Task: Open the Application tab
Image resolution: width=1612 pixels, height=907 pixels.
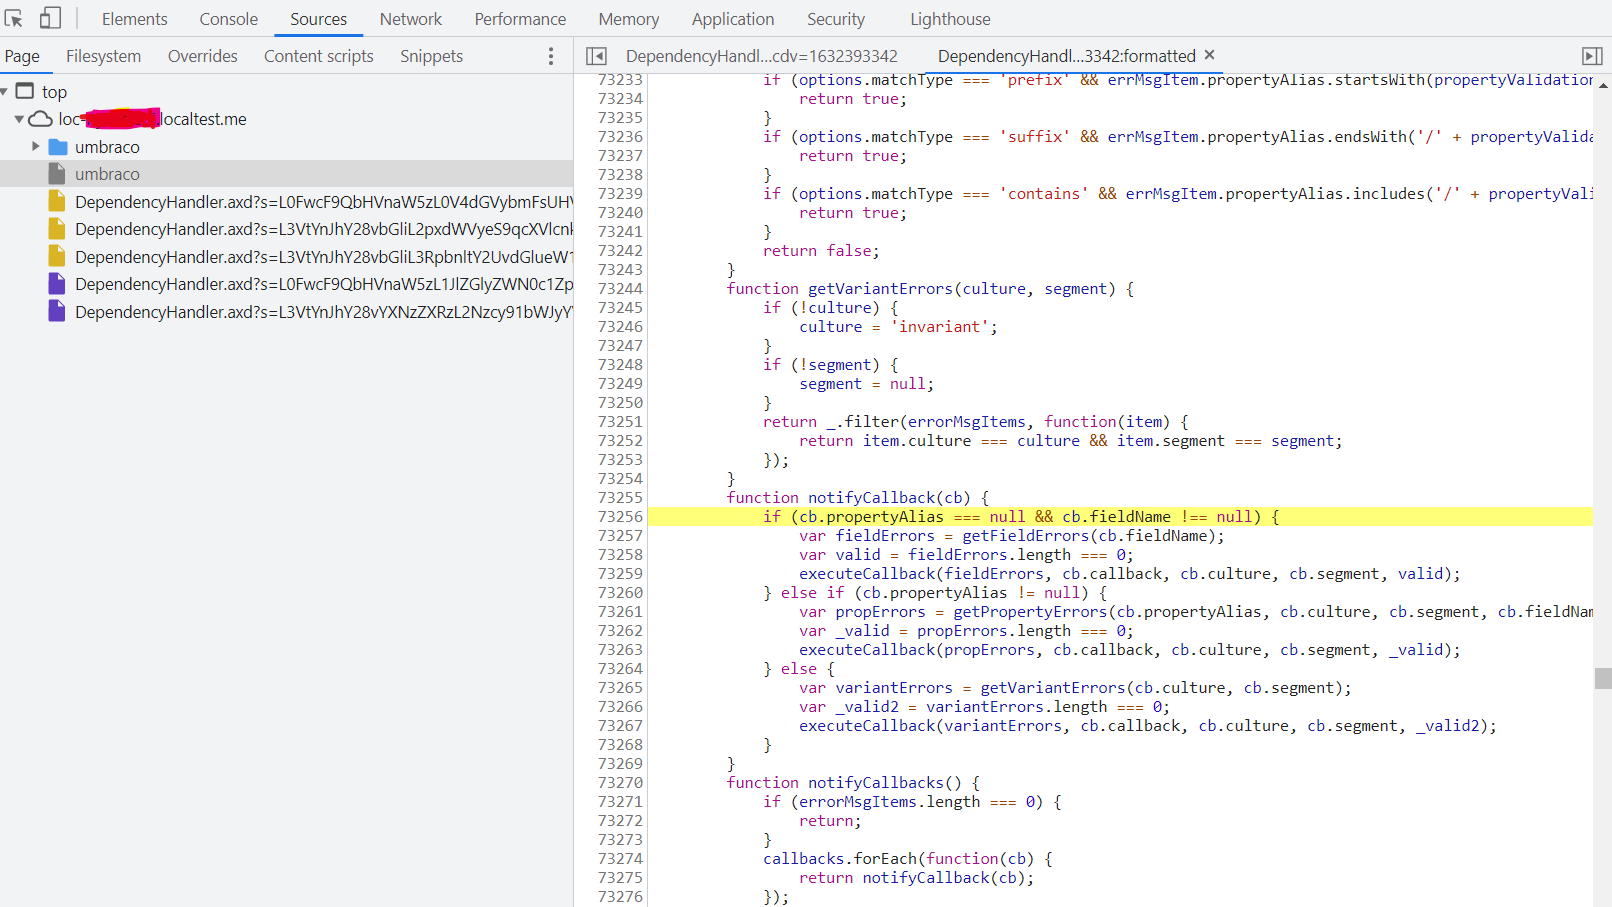Action: [x=733, y=19]
